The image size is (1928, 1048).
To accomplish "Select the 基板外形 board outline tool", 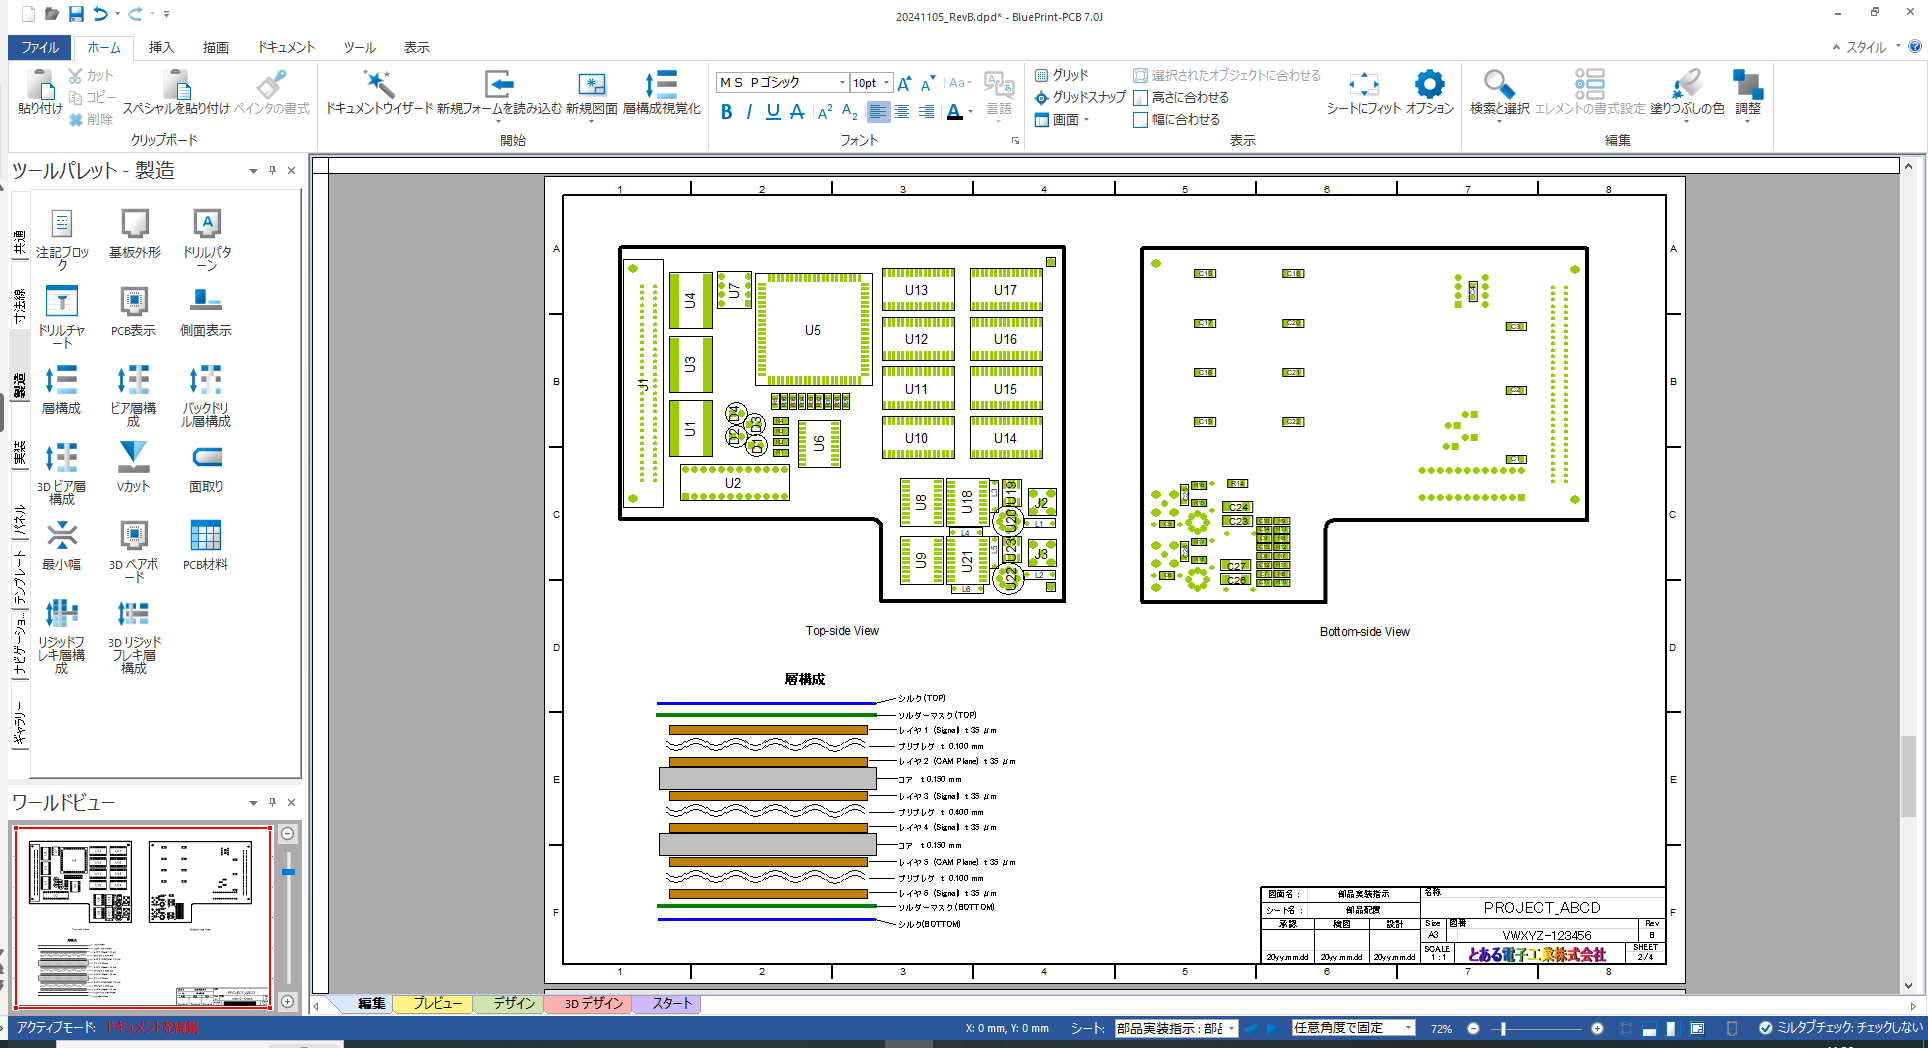I will (134, 224).
